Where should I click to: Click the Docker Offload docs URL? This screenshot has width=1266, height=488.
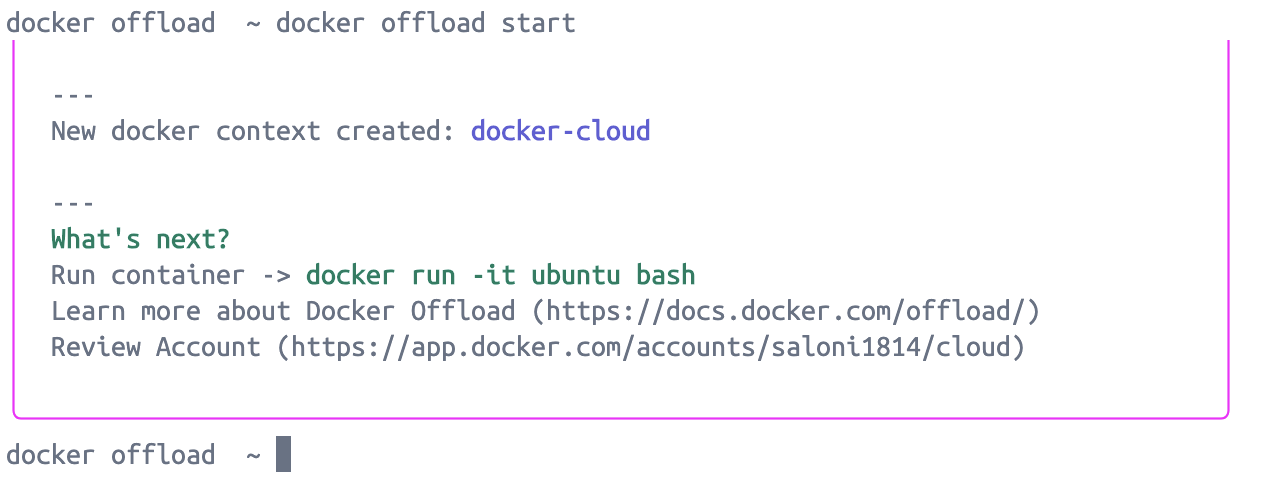786,311
